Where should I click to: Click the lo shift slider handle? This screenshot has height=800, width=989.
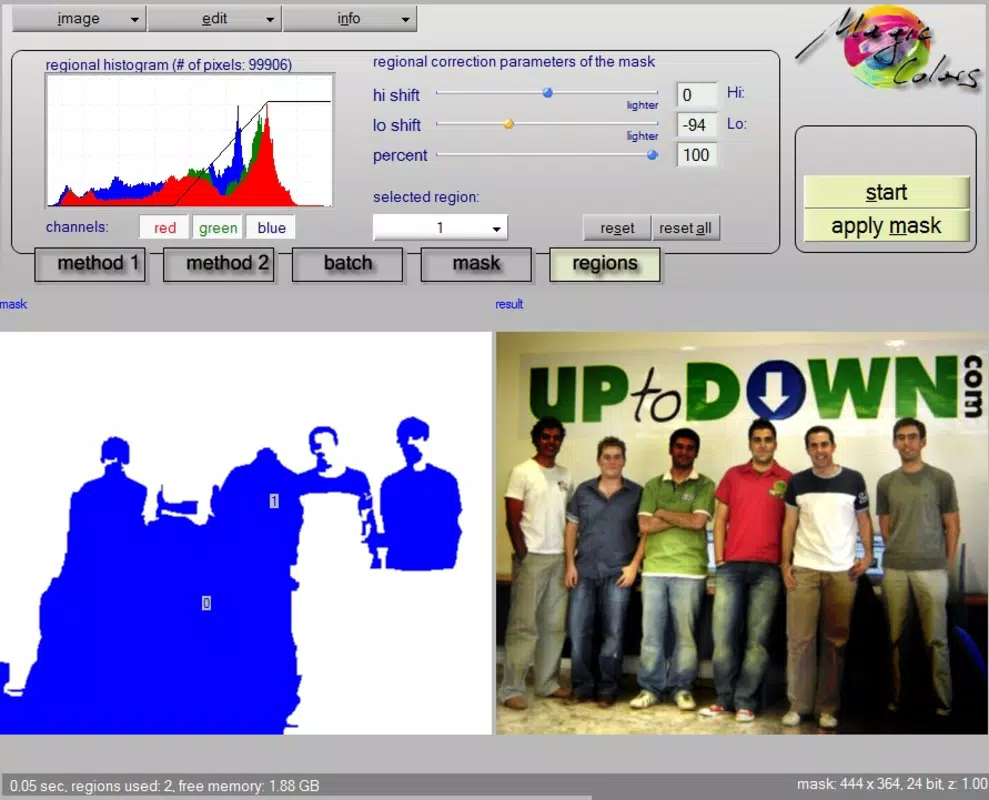pyautogui.click(x=508, y=124)
